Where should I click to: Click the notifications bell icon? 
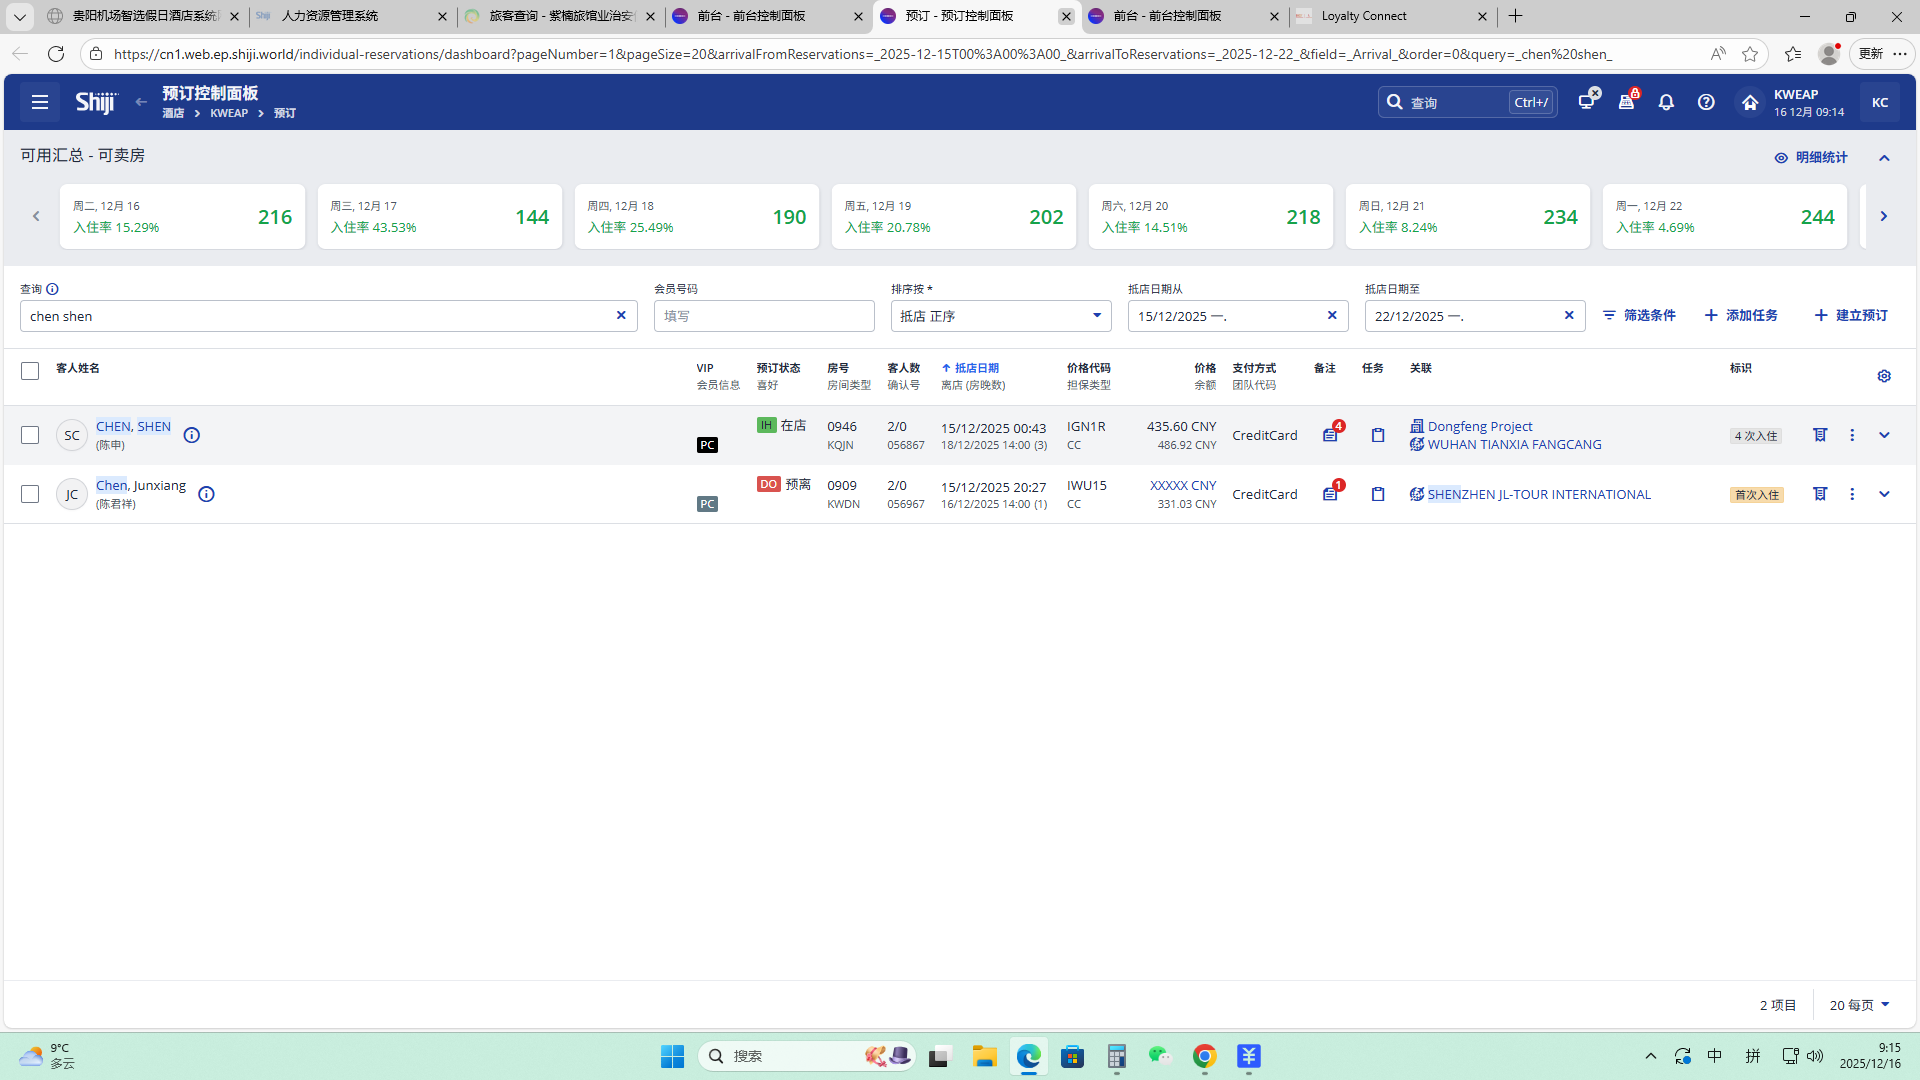pyautogui.click(x=1666, y=102)
